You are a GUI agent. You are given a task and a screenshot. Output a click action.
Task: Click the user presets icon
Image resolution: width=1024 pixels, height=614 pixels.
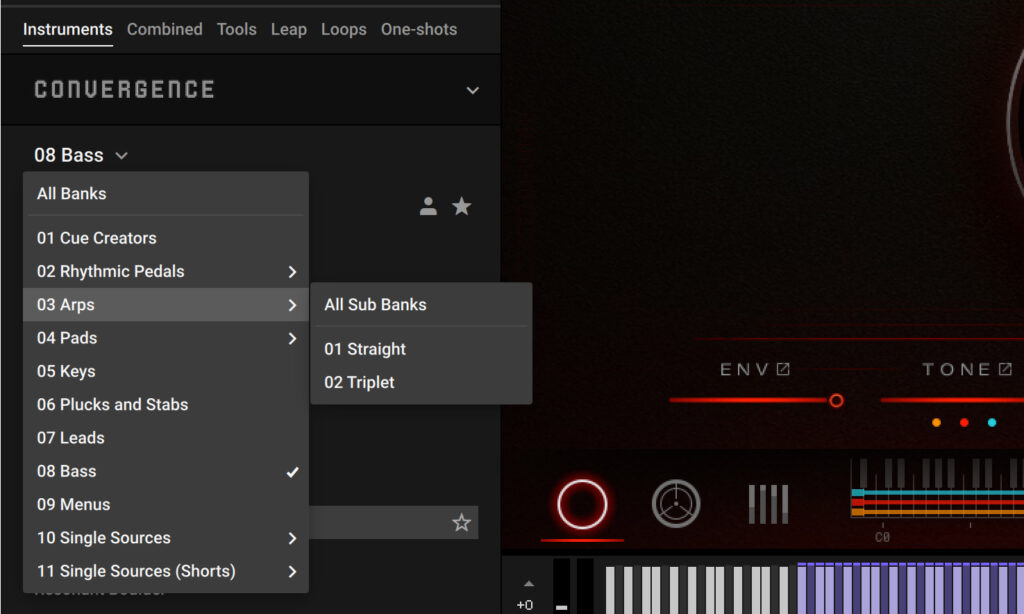point(428,206)
